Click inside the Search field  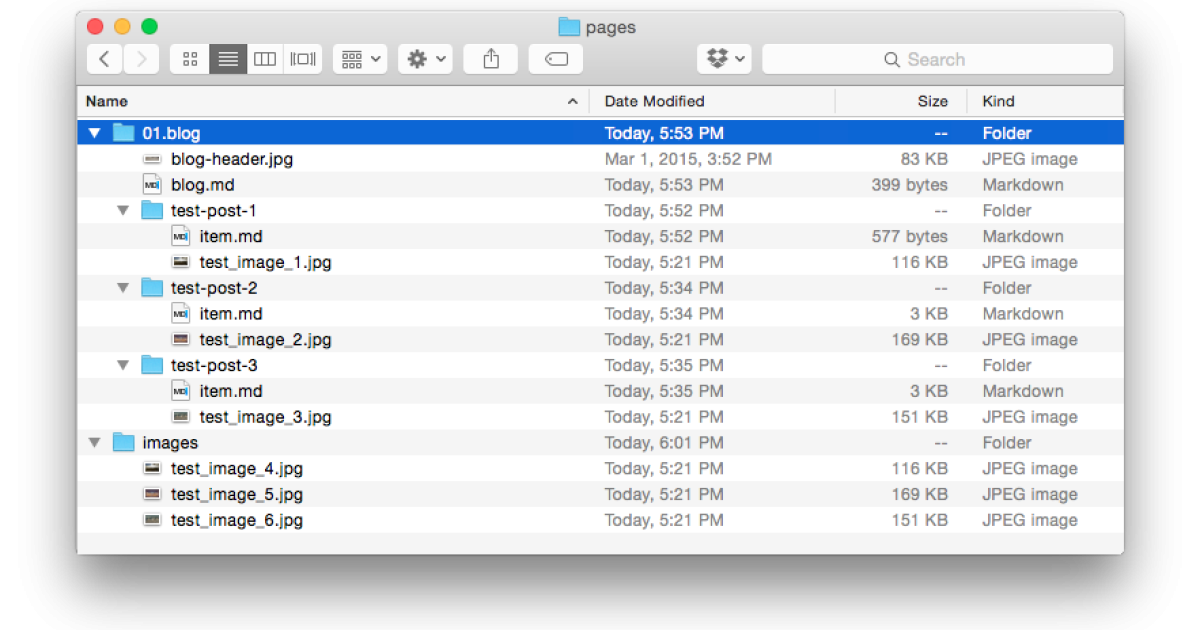pos(936,59)
